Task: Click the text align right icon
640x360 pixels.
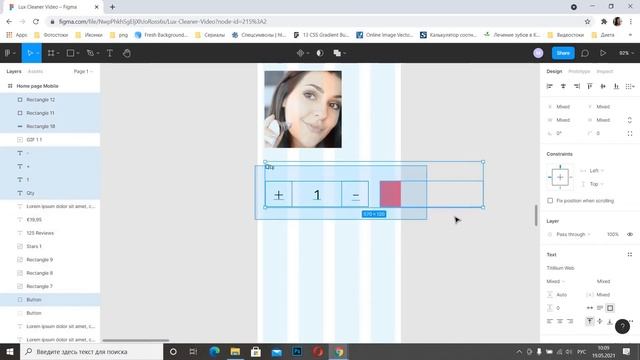Action: coord(570,322)
